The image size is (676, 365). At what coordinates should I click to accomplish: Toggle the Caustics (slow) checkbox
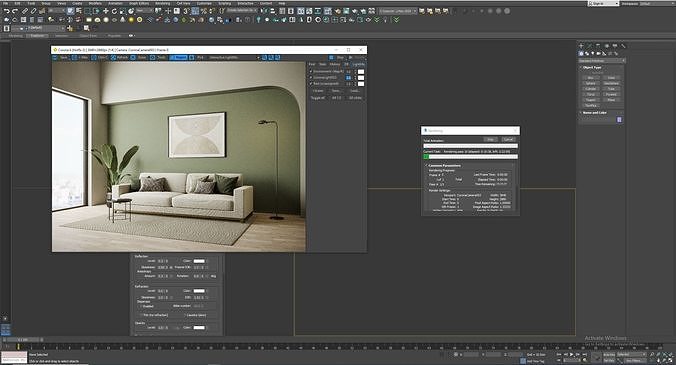click(x=185, y=315)
